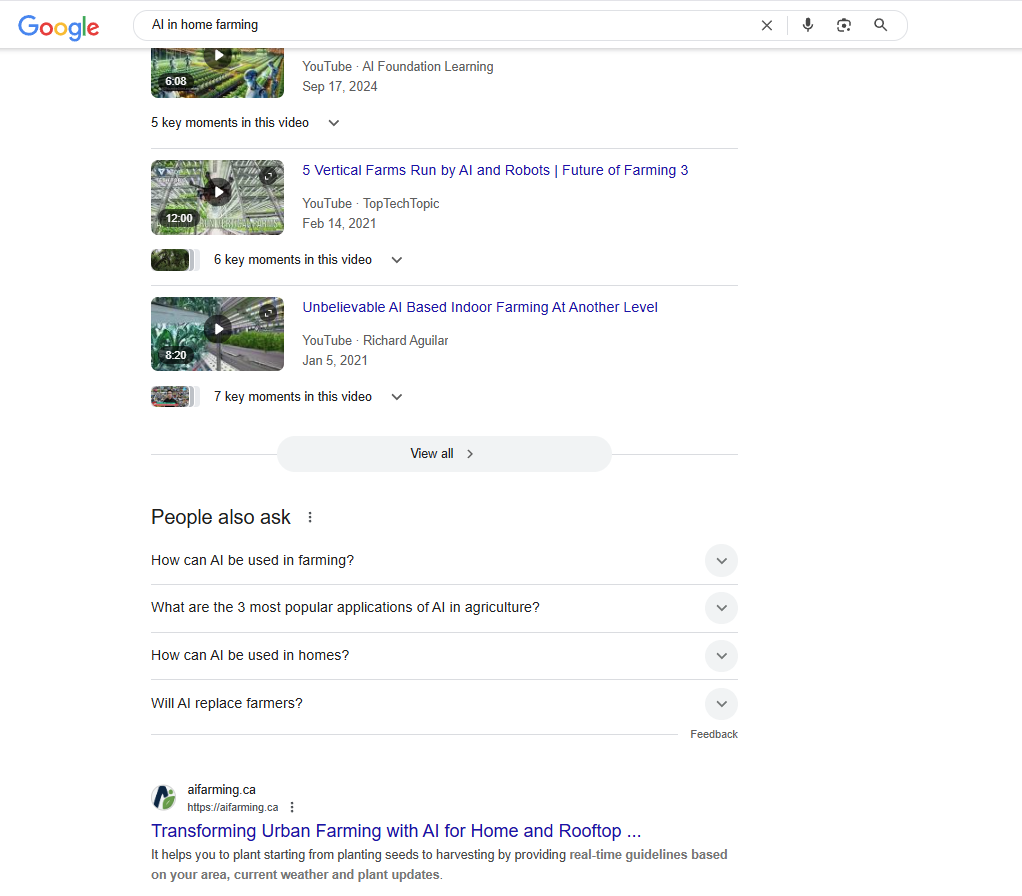Click small key moments thumbnail for TopTechTopic video
The width and height of the screenshot is (1022, 896).
coord(175,260)
